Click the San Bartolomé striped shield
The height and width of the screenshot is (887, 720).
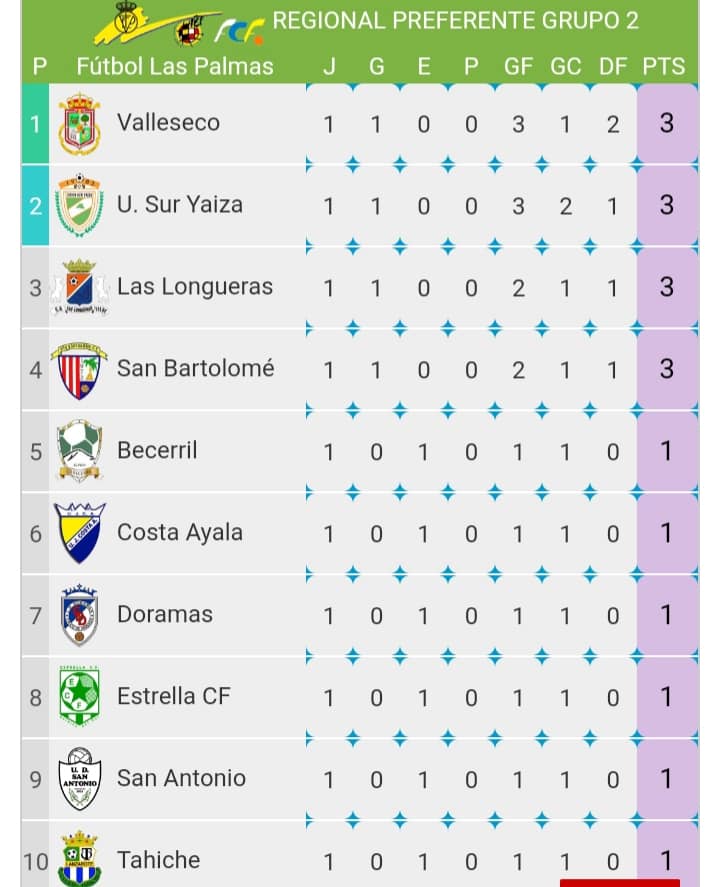[x=79, y=371]
